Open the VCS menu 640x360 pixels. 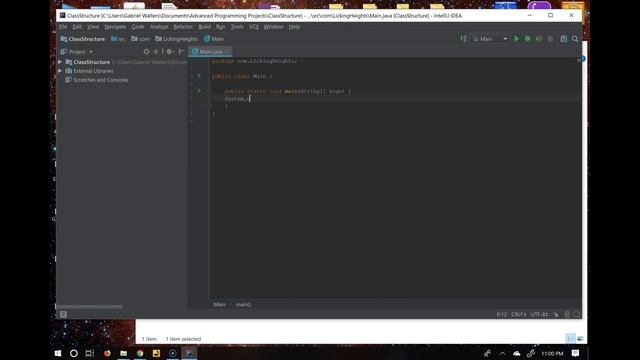coord(254,27)
